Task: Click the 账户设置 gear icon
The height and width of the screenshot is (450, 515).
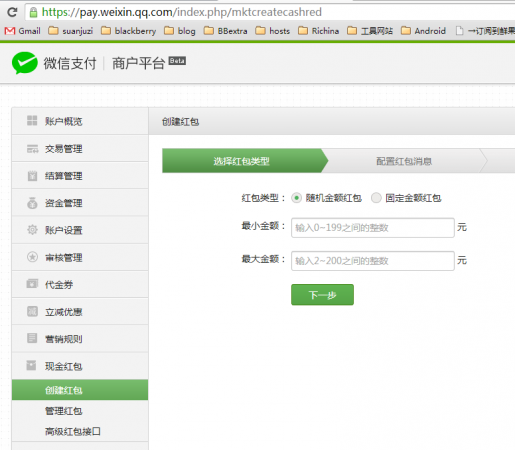Action: 32,230
